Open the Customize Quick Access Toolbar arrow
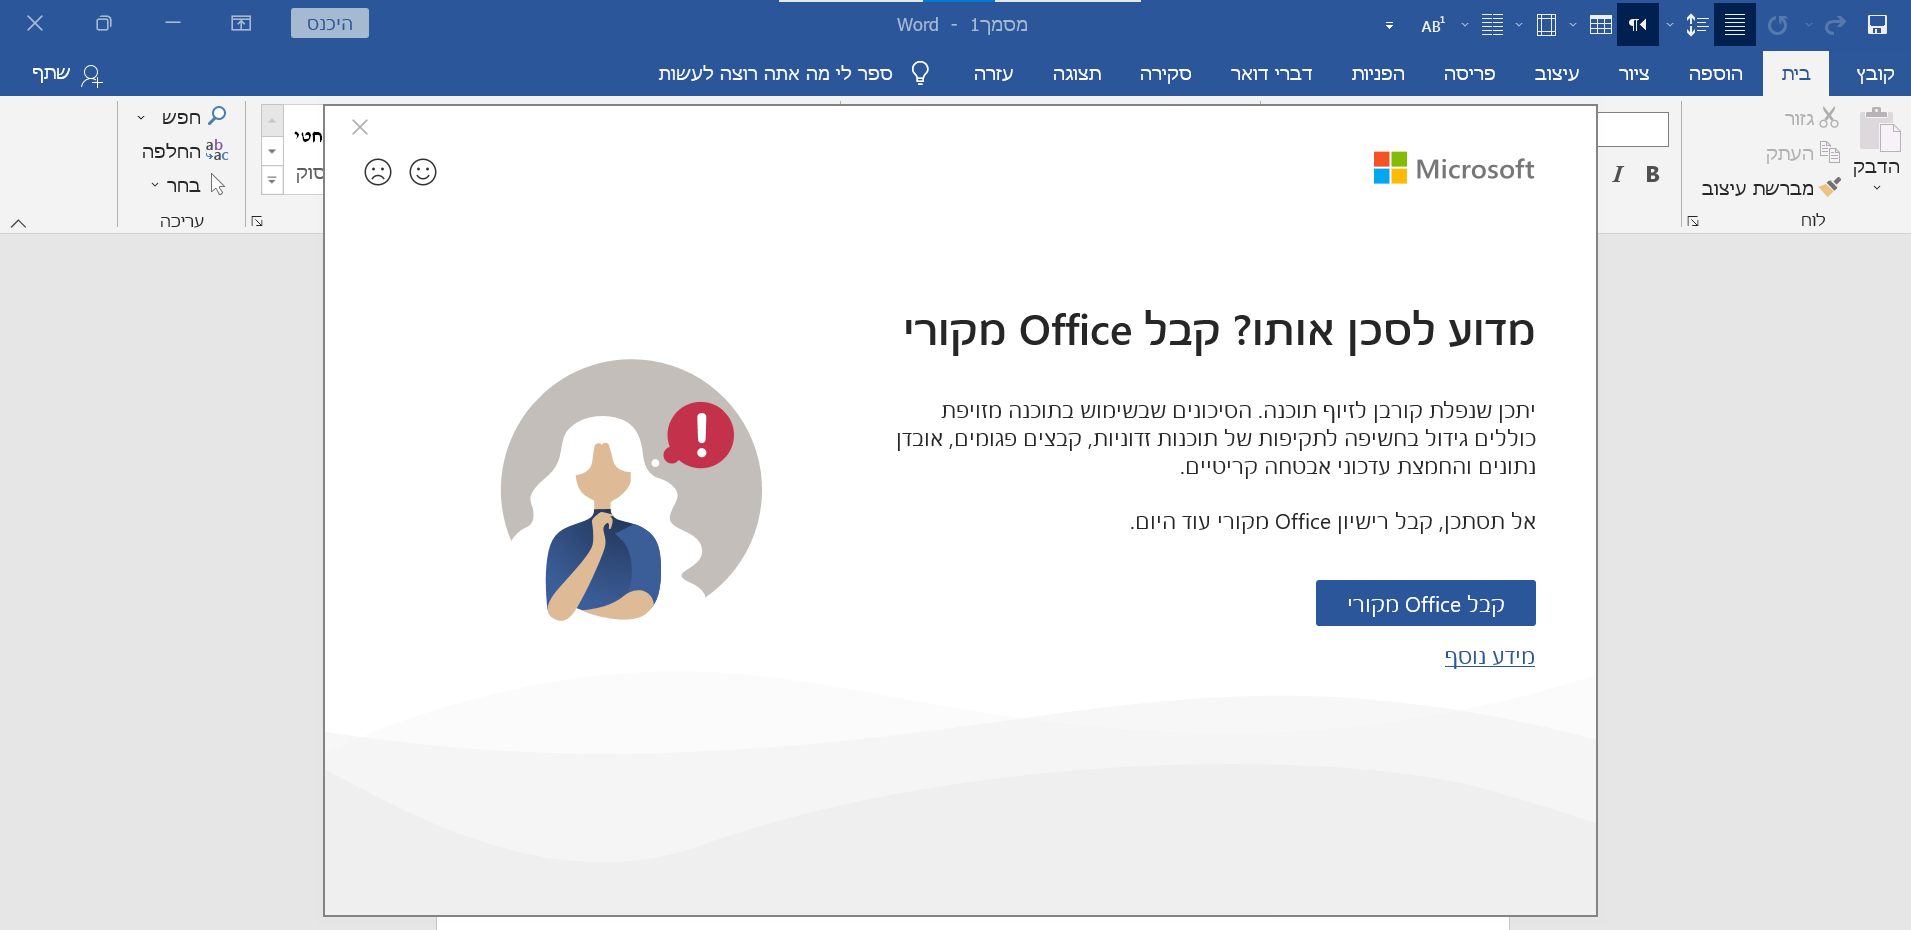This screenshot has height=930, width=1911. coord(1389,26)
